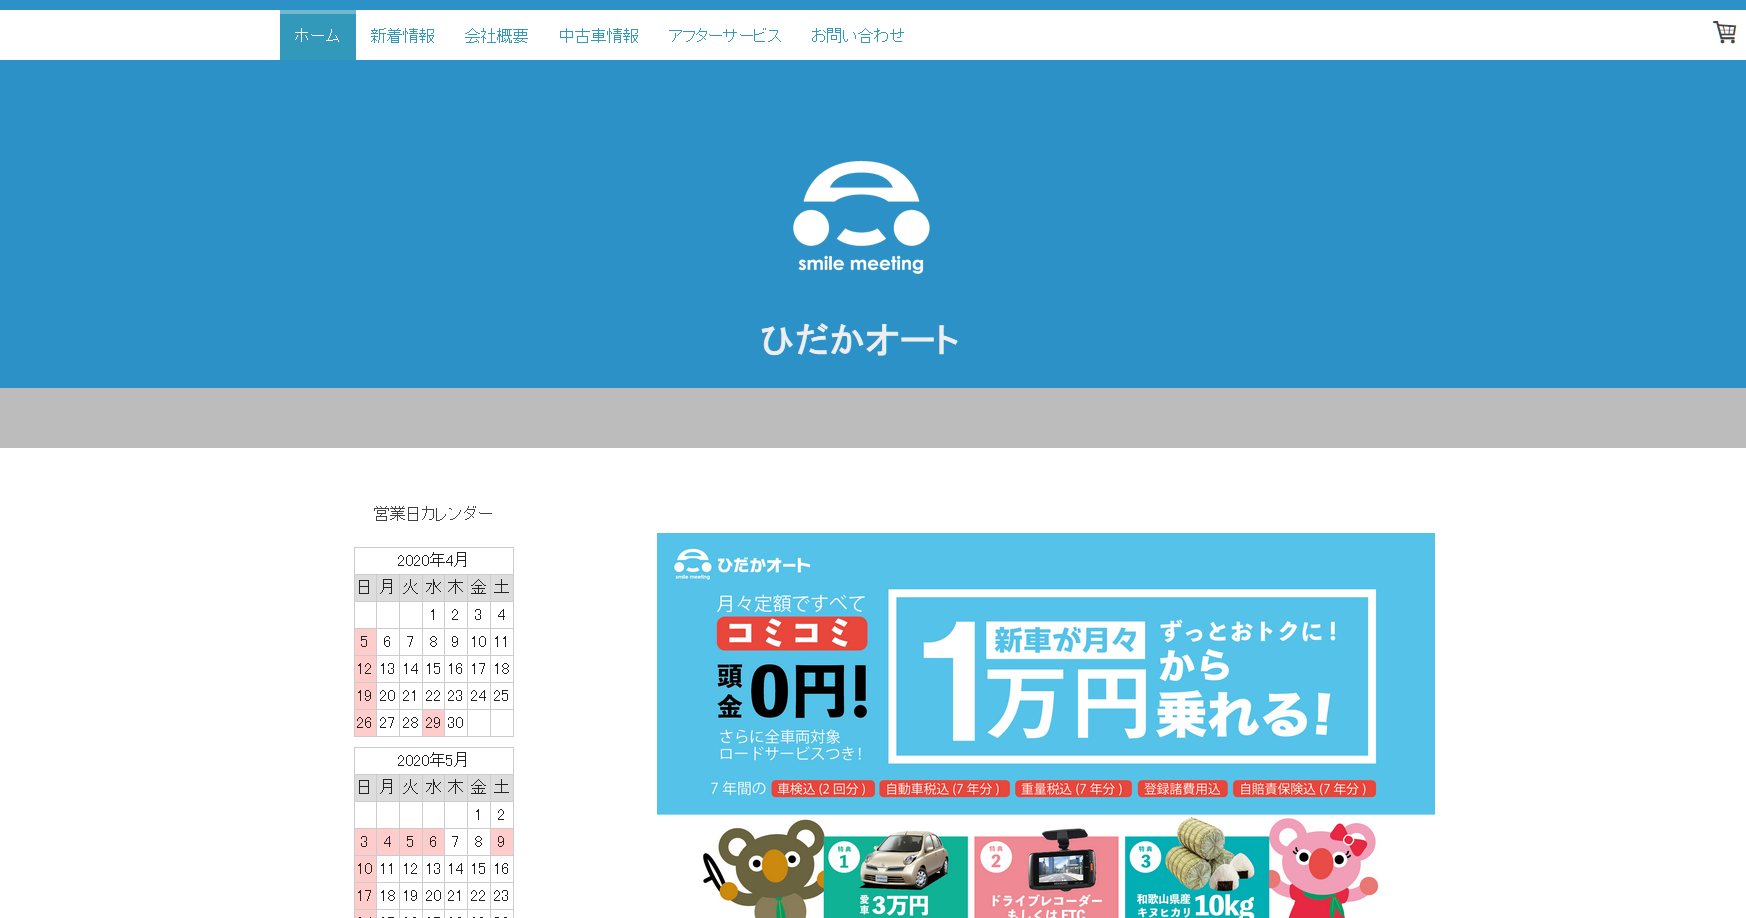Select April 29 on the 営業日カレンダー

click(432, 722)
